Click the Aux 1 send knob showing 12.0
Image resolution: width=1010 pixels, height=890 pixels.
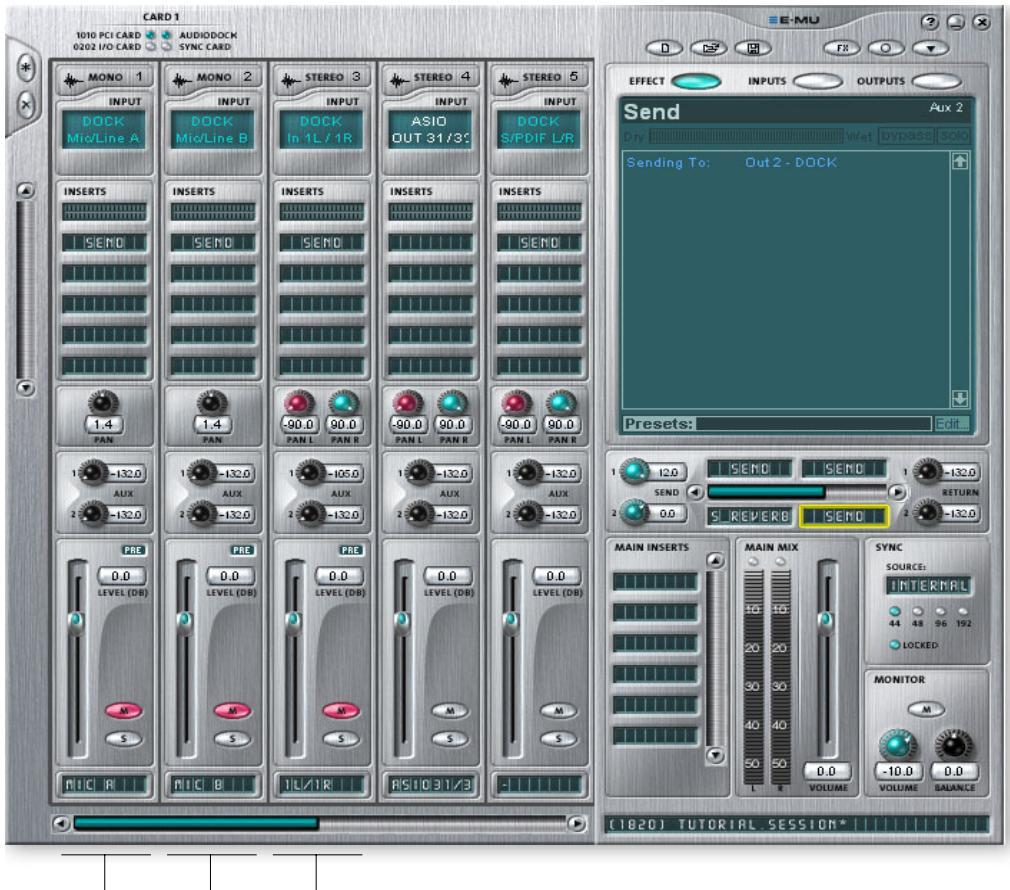(634, 471)
